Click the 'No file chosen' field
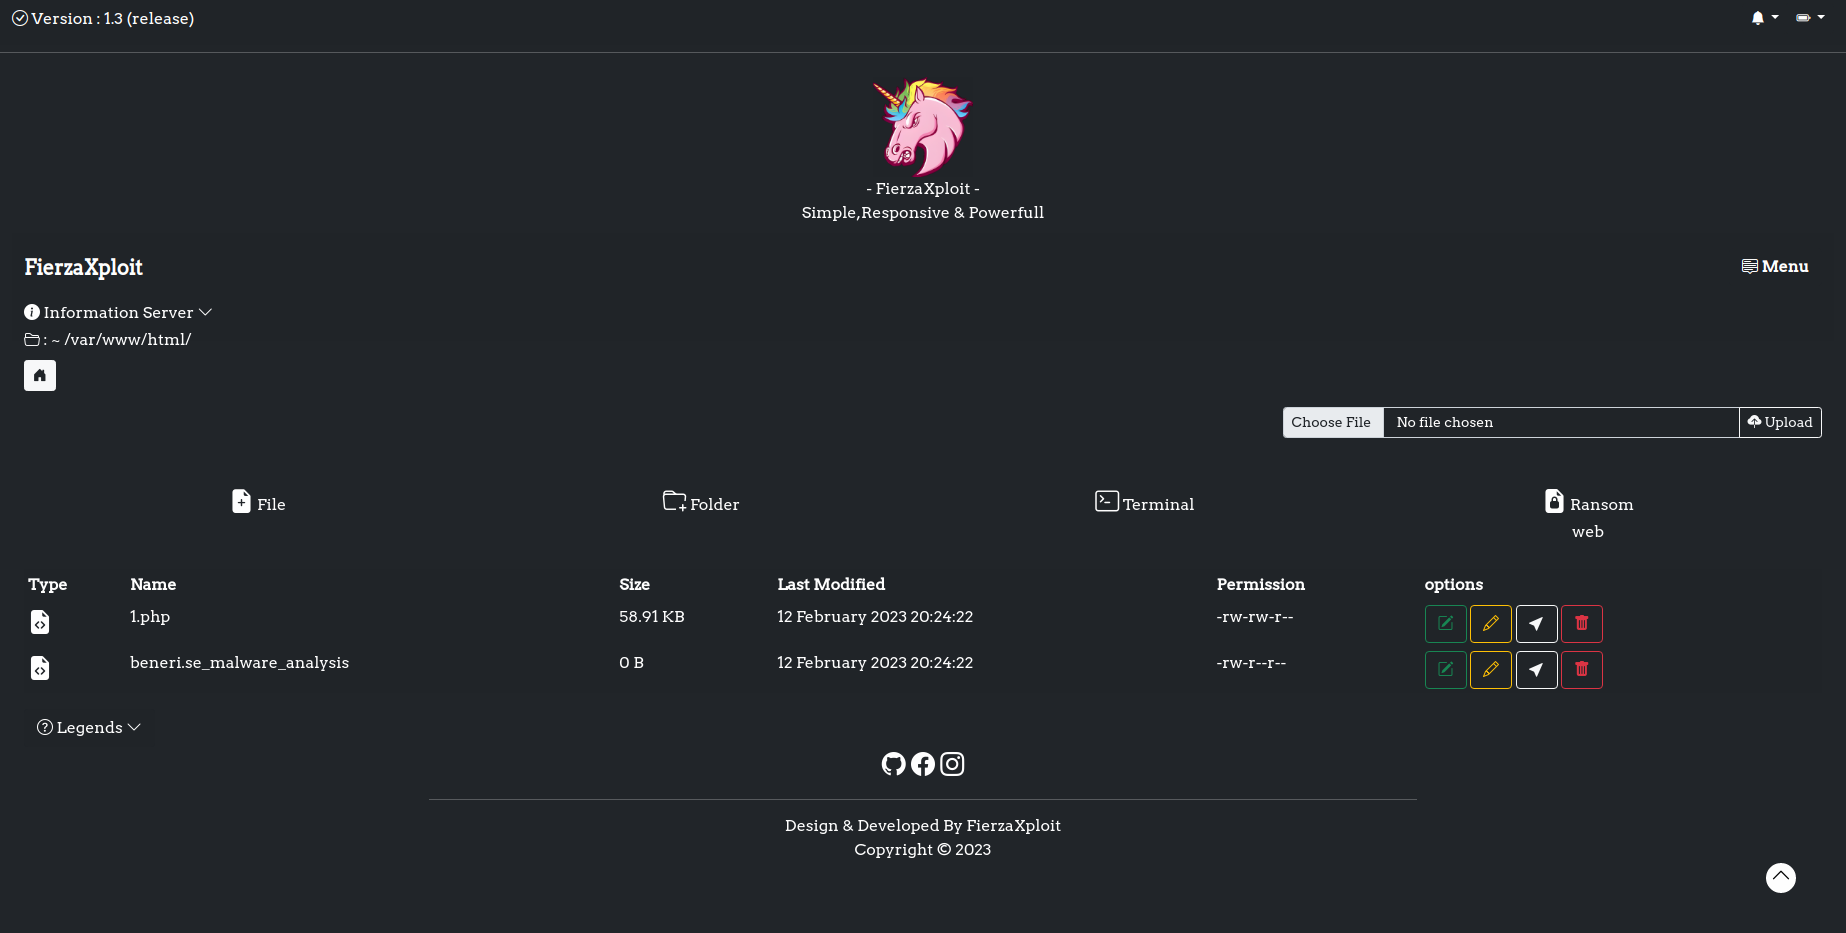 pos(1560,422)
